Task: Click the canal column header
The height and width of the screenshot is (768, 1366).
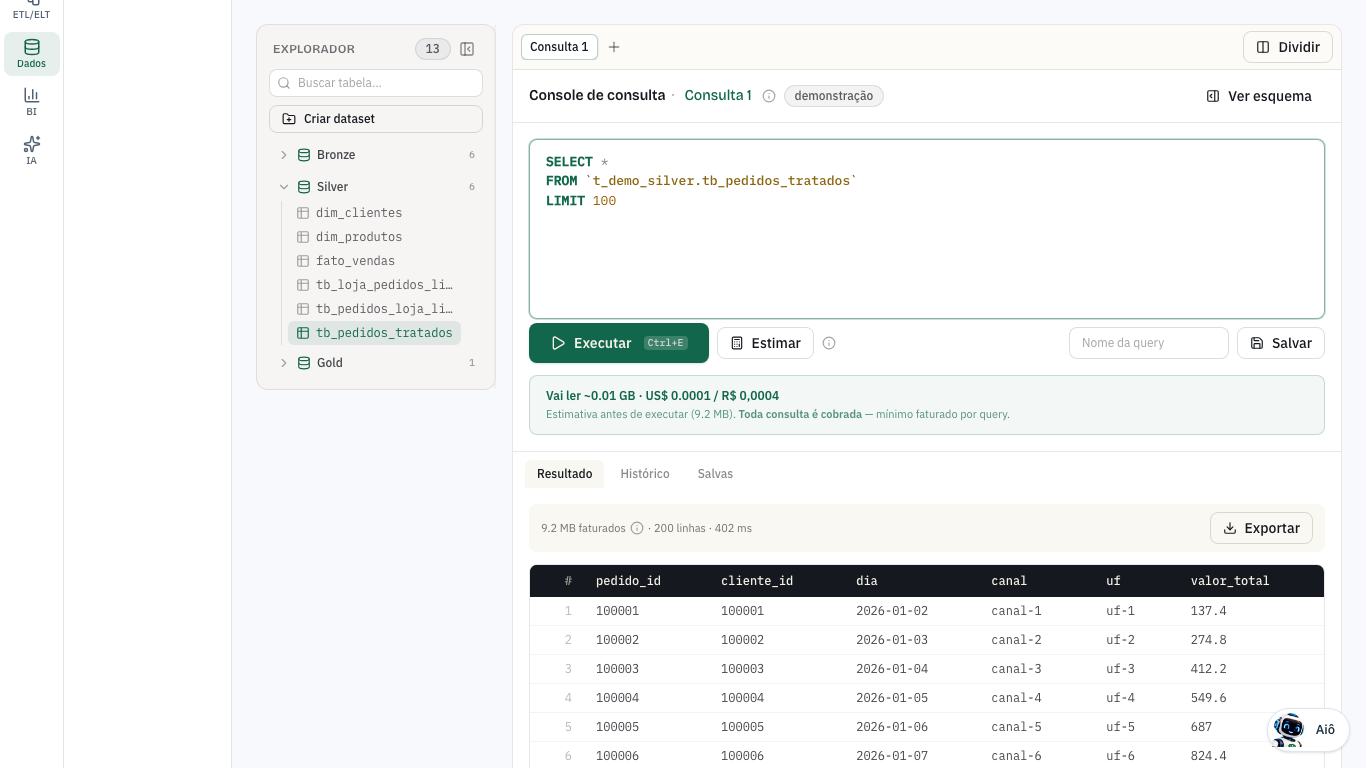Action: pos(1009,581)
